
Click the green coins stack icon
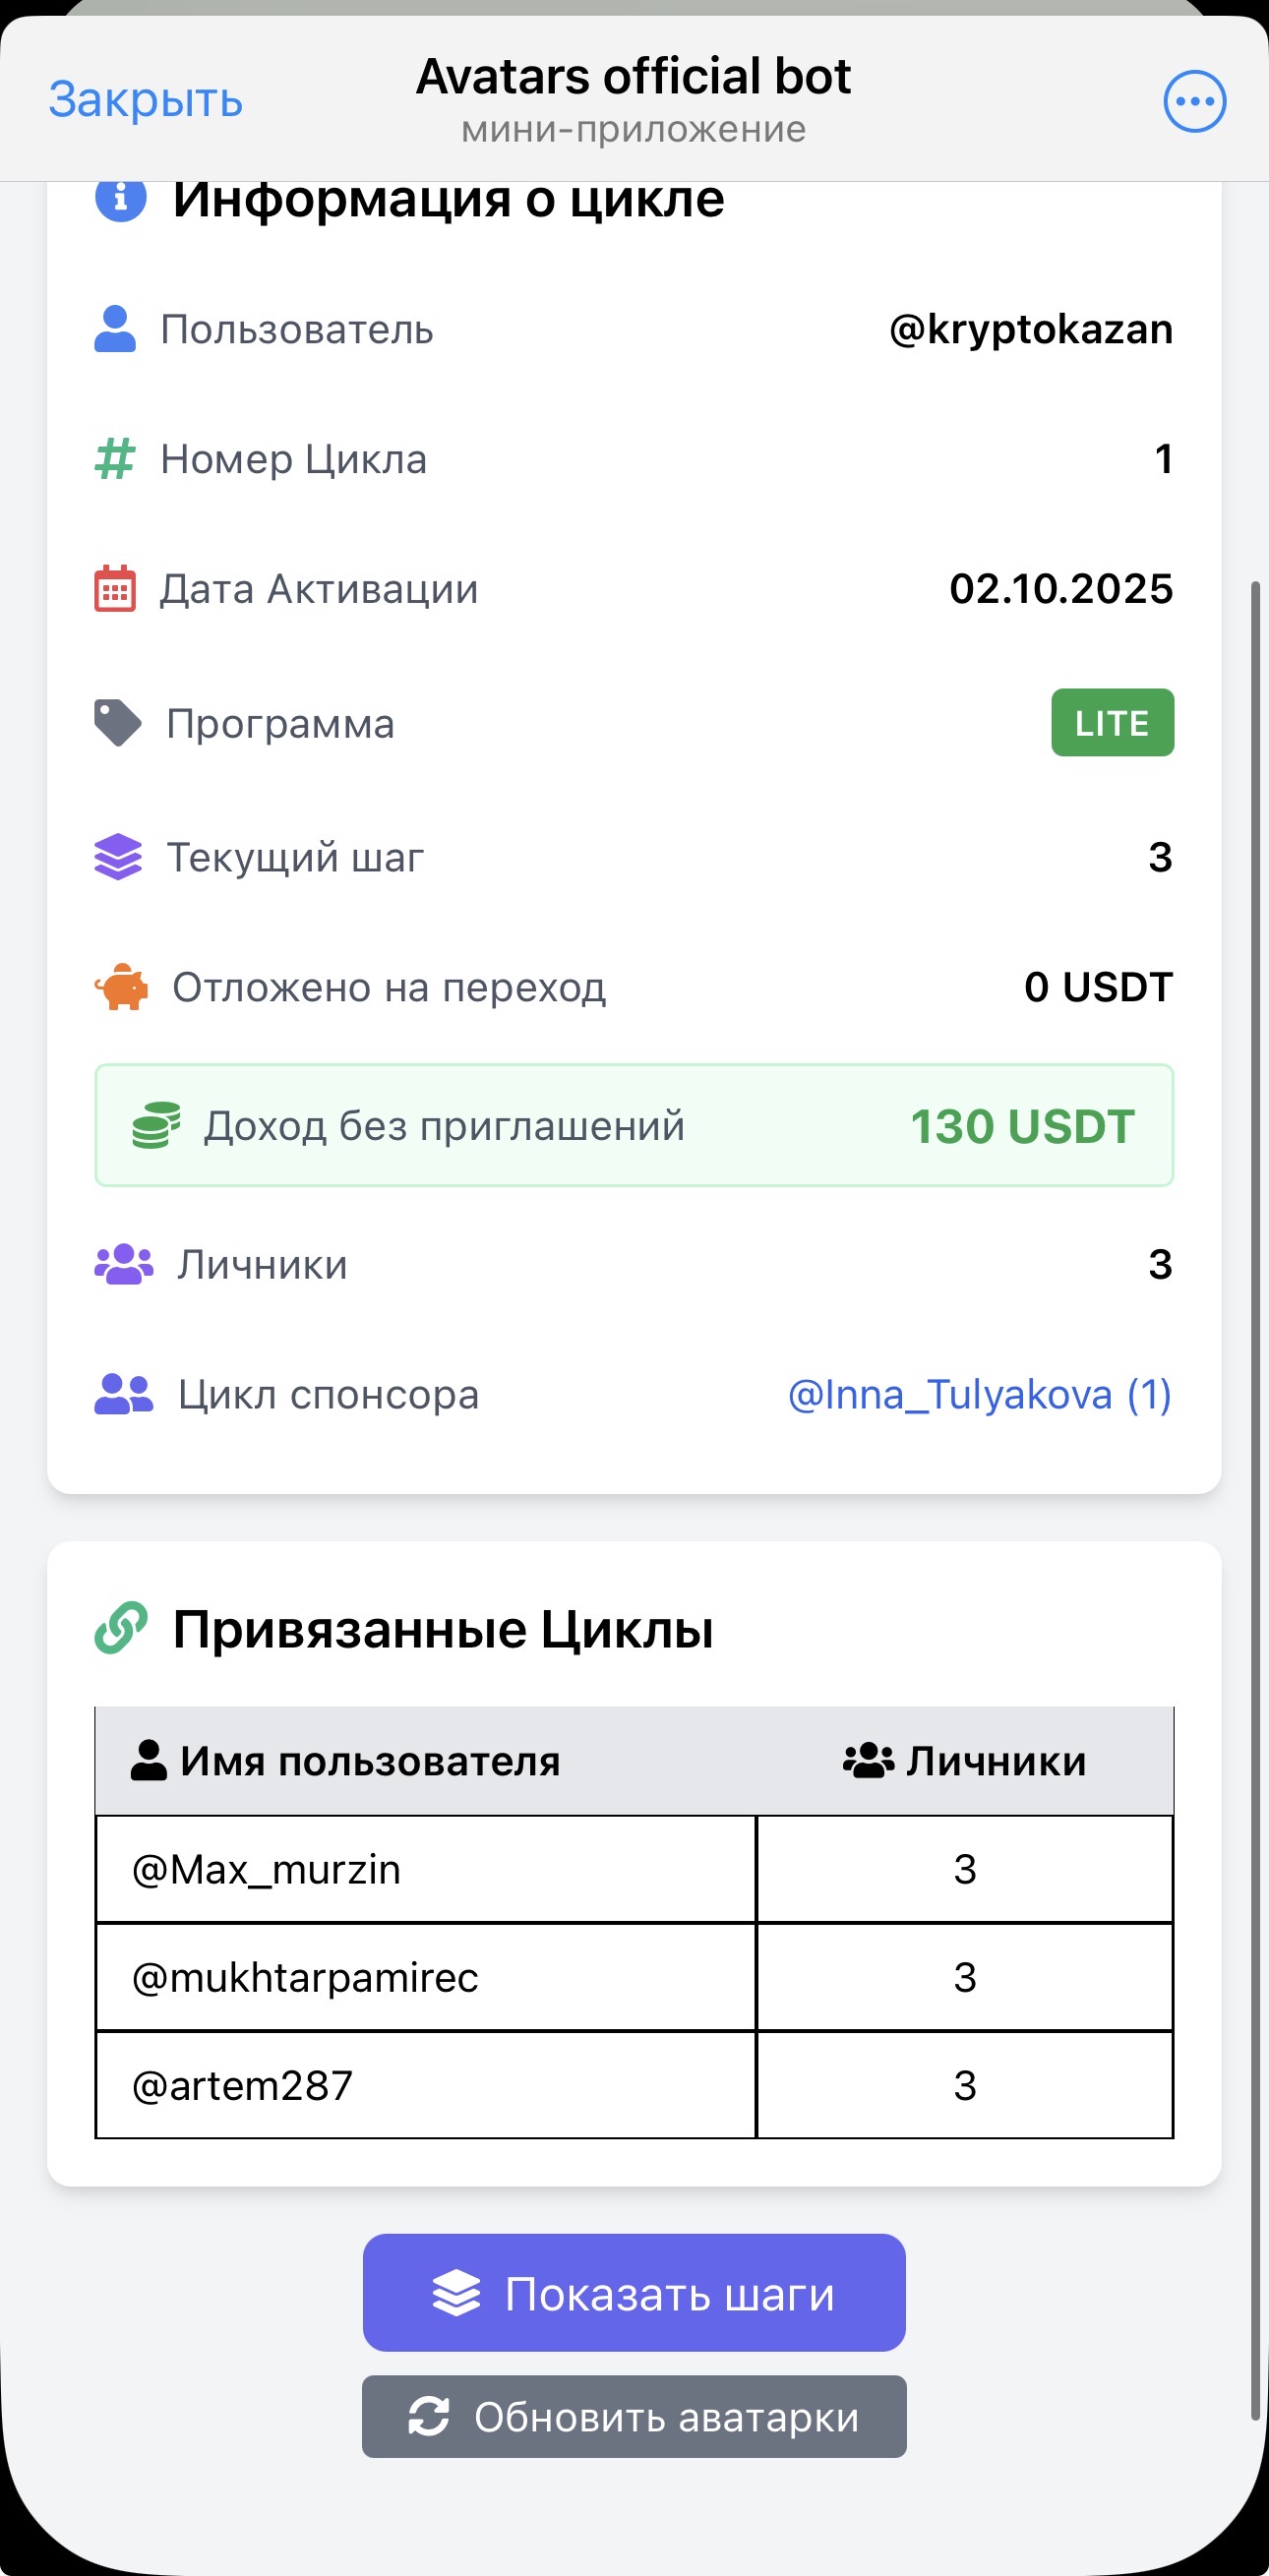[x=156, y=1125]
